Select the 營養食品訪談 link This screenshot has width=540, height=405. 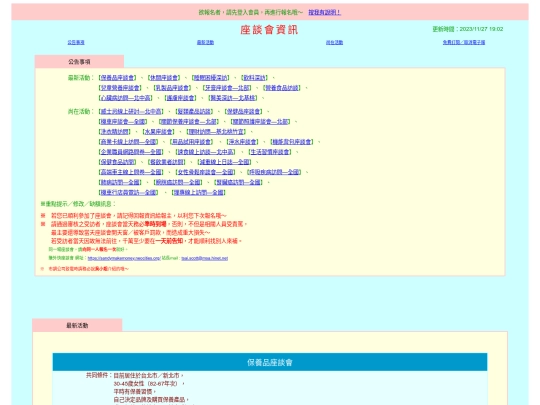(x=282, y=88)
